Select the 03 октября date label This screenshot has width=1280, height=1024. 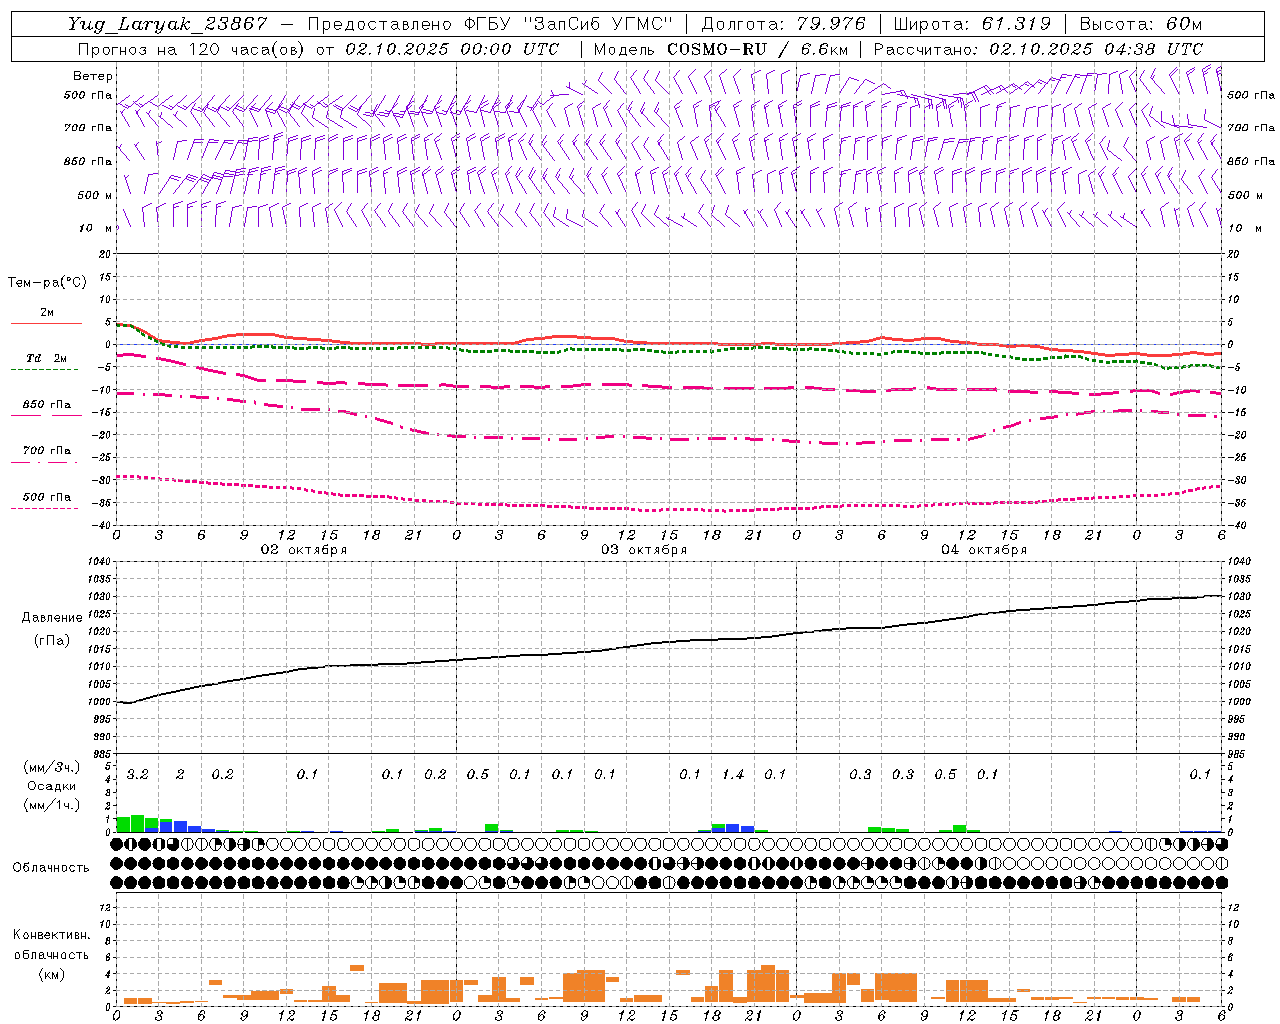point(644,550)
